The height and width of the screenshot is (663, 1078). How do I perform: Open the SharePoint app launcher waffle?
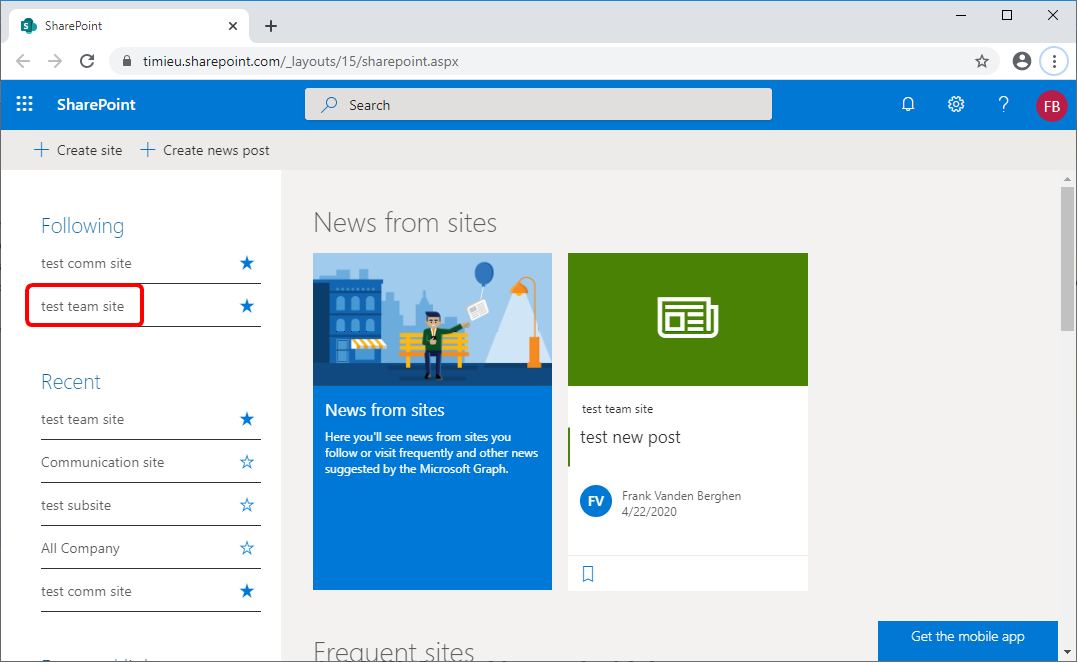coord(25,104)
